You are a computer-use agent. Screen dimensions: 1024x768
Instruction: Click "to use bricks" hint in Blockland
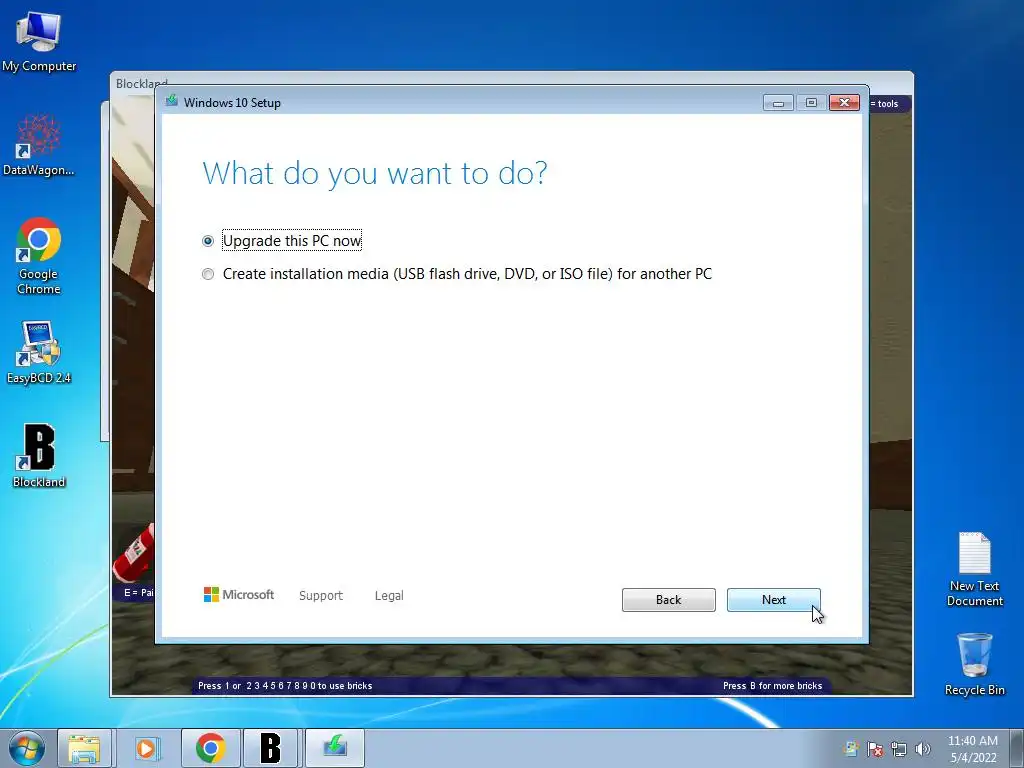(345, 686)
